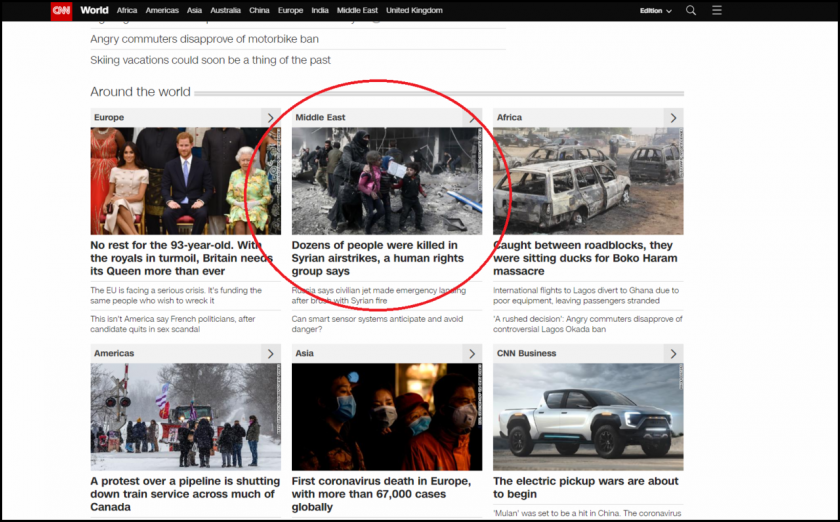The image size is (840, 522).
Task: Click the CNN Business section chevron
Action: 673,354
